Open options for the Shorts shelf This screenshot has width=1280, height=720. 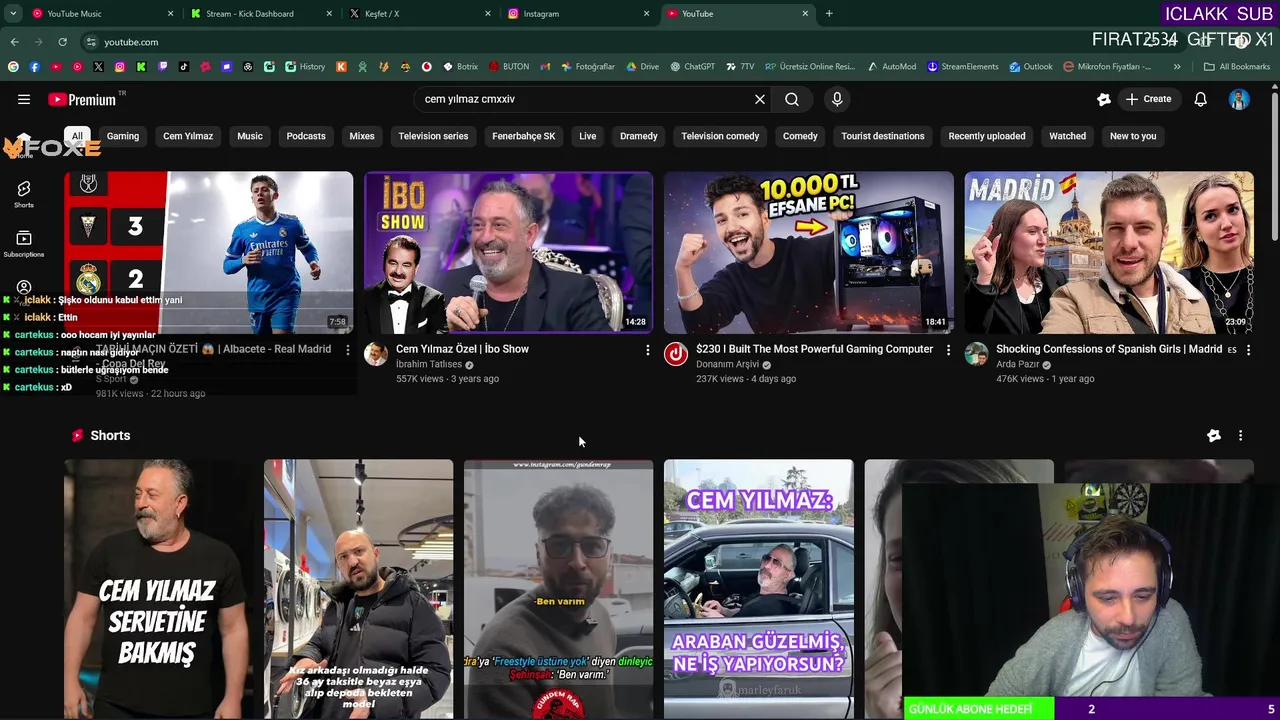coord(1240,436)
